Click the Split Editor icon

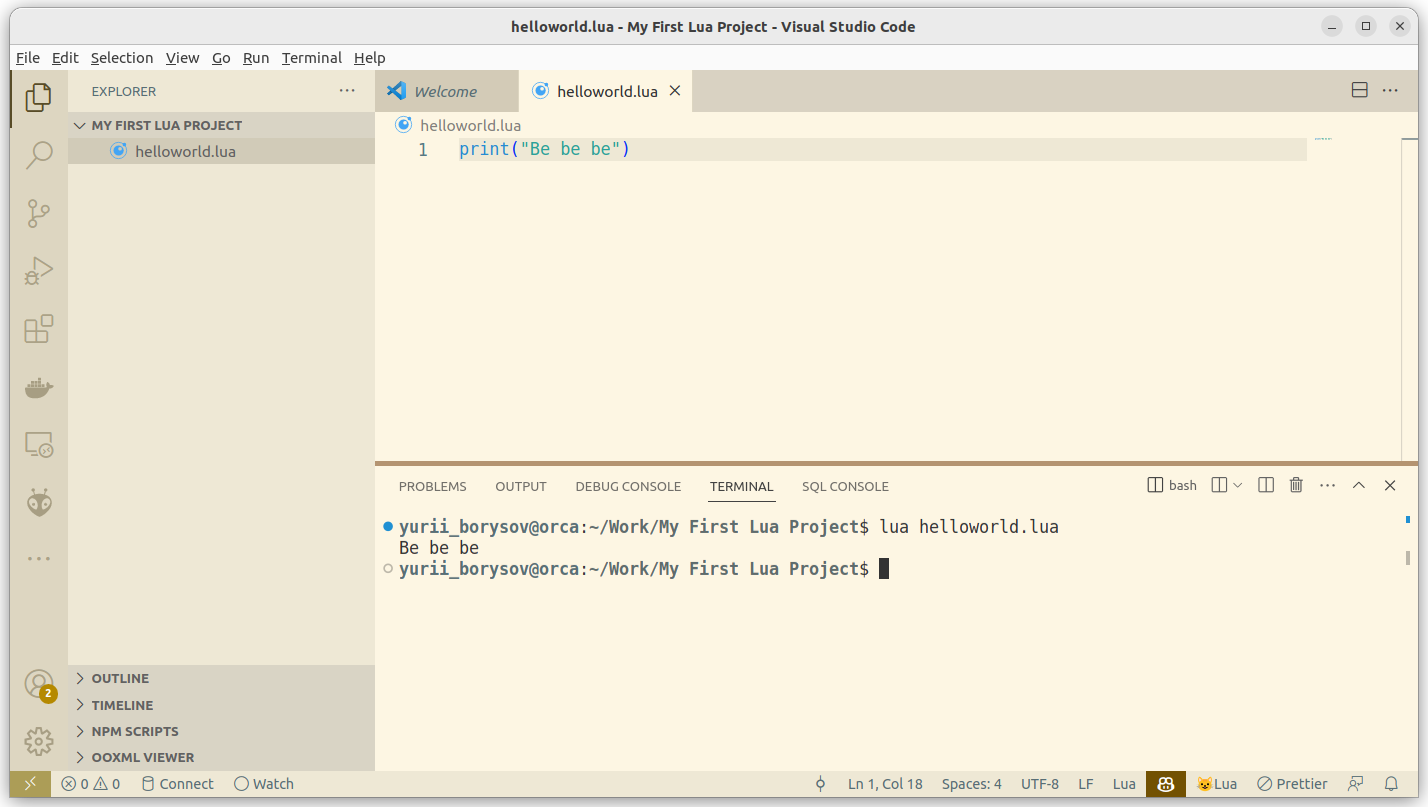click(1359, 90)
